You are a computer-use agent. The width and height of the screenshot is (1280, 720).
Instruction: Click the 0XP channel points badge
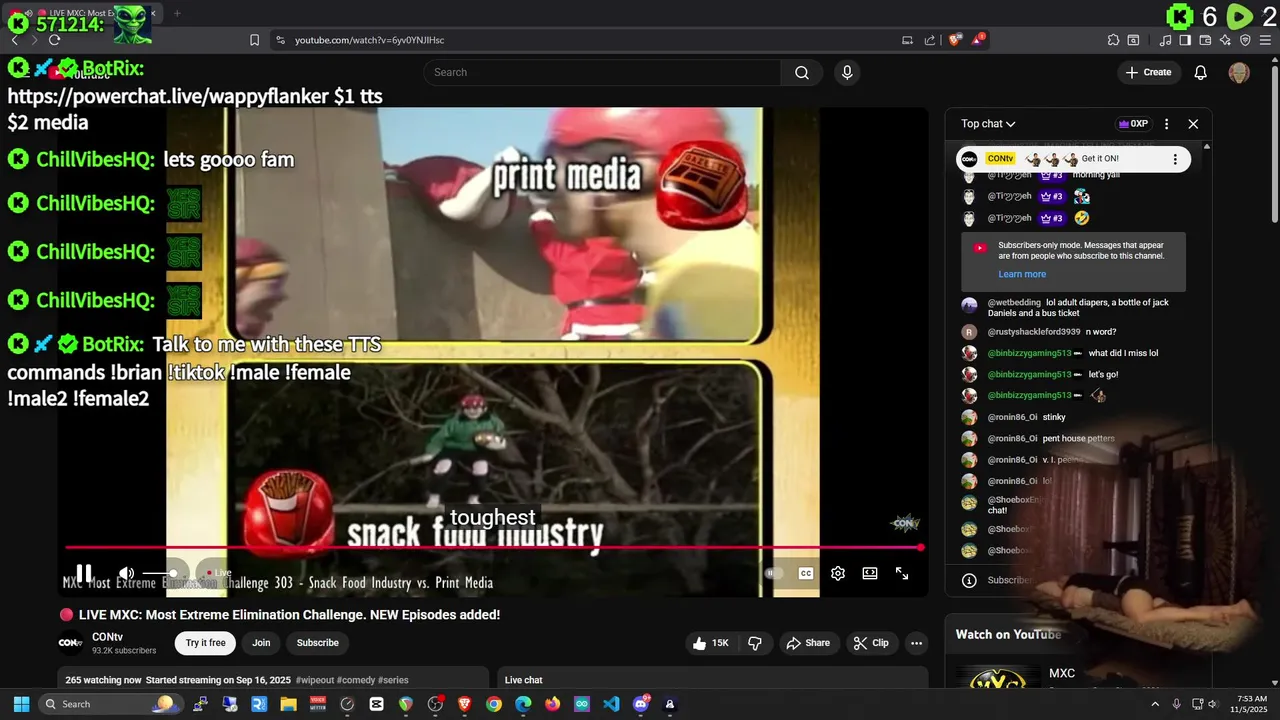1133,124
